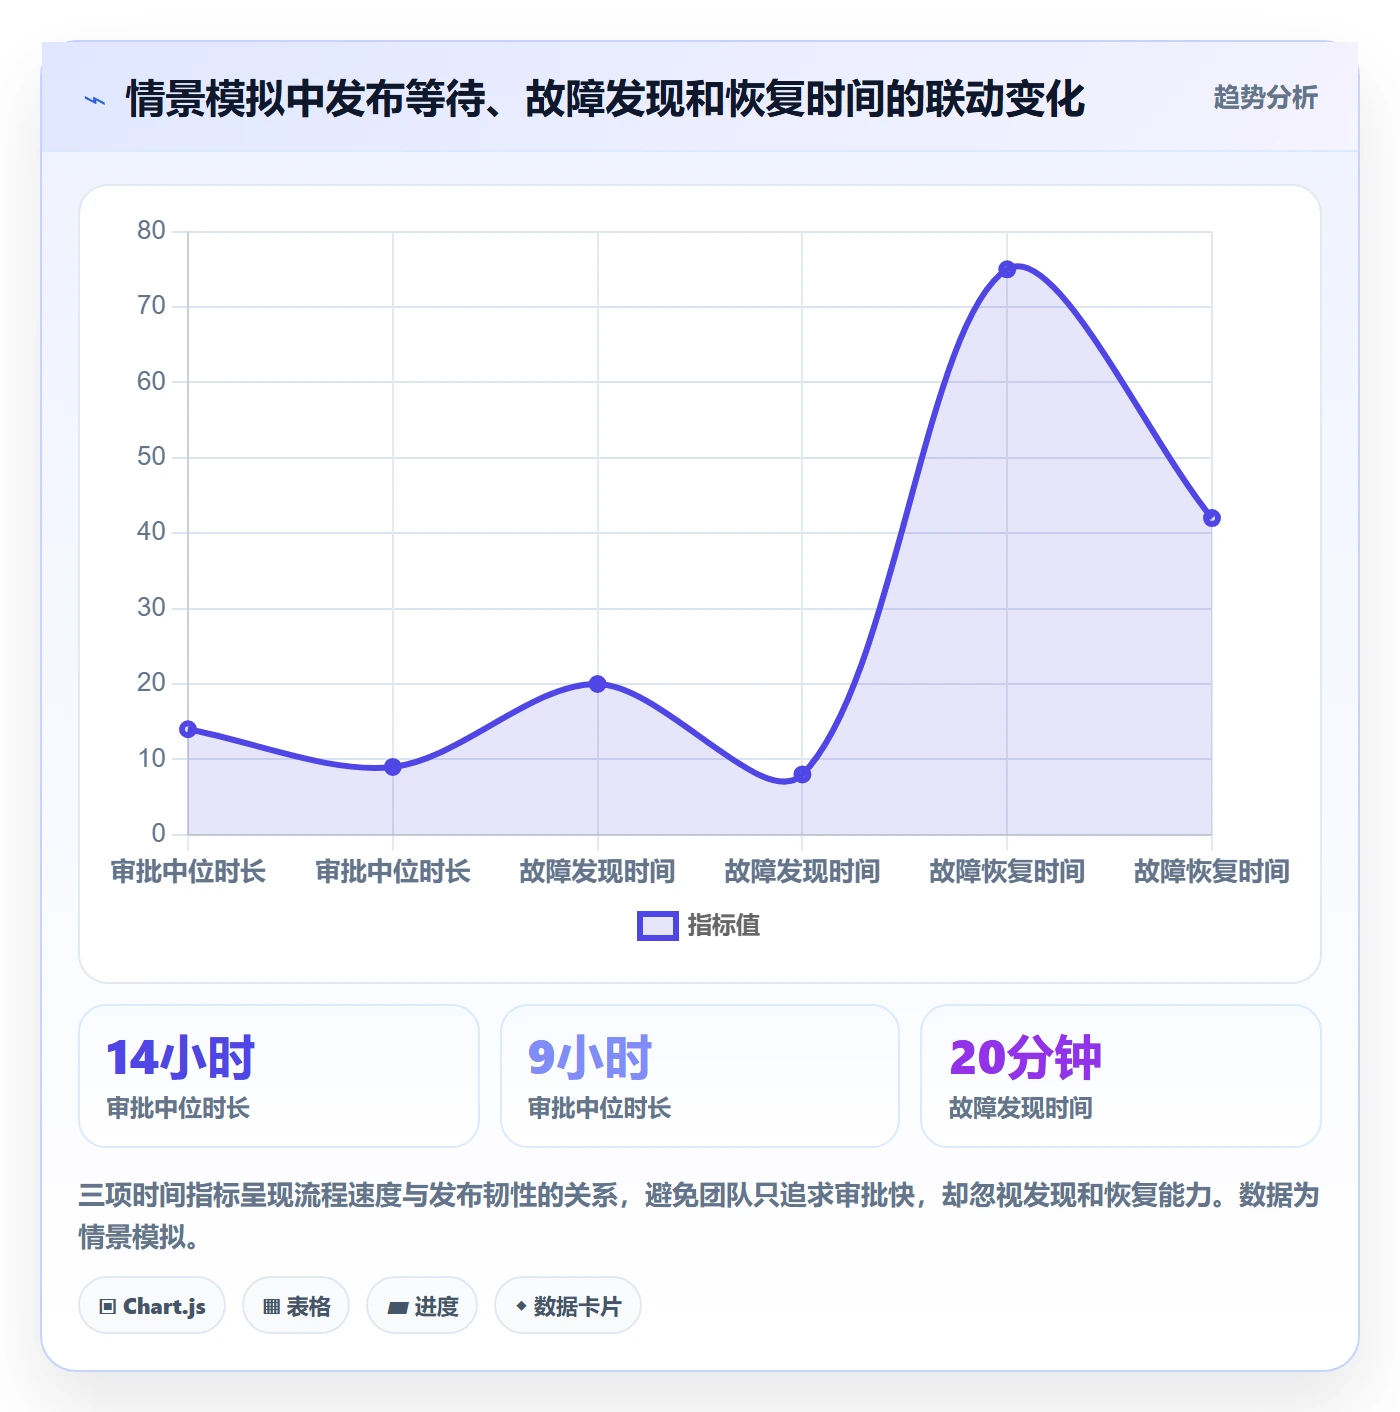
Task: Select the data point at value 42
Action: [x=1212, y=518]
